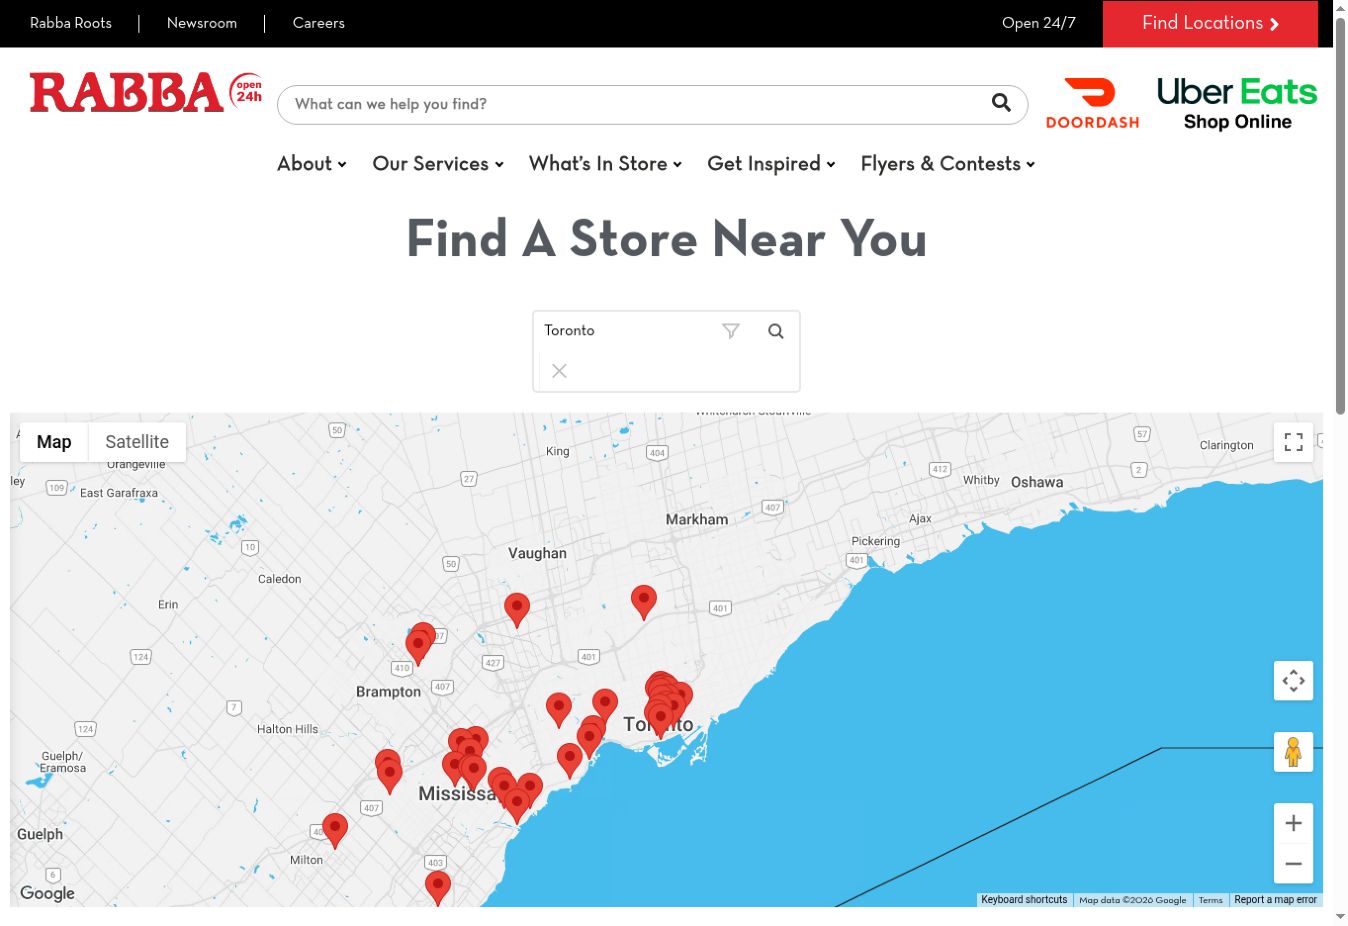The image size is (1348, 926).
Task: Toggle fullscreen map view
Action: pyautogui.click(x=1293, y=442)
